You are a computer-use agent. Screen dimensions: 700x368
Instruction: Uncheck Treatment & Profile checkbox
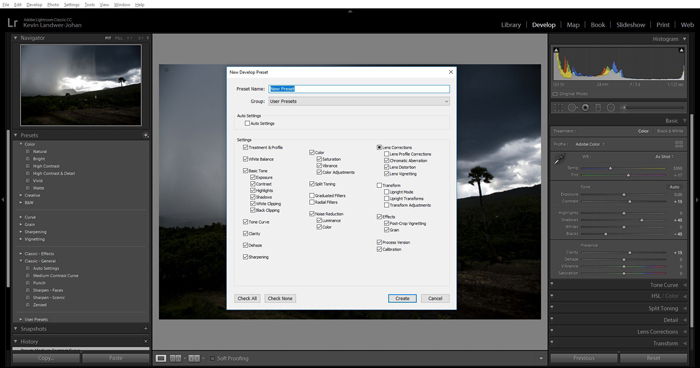[246, 147]
